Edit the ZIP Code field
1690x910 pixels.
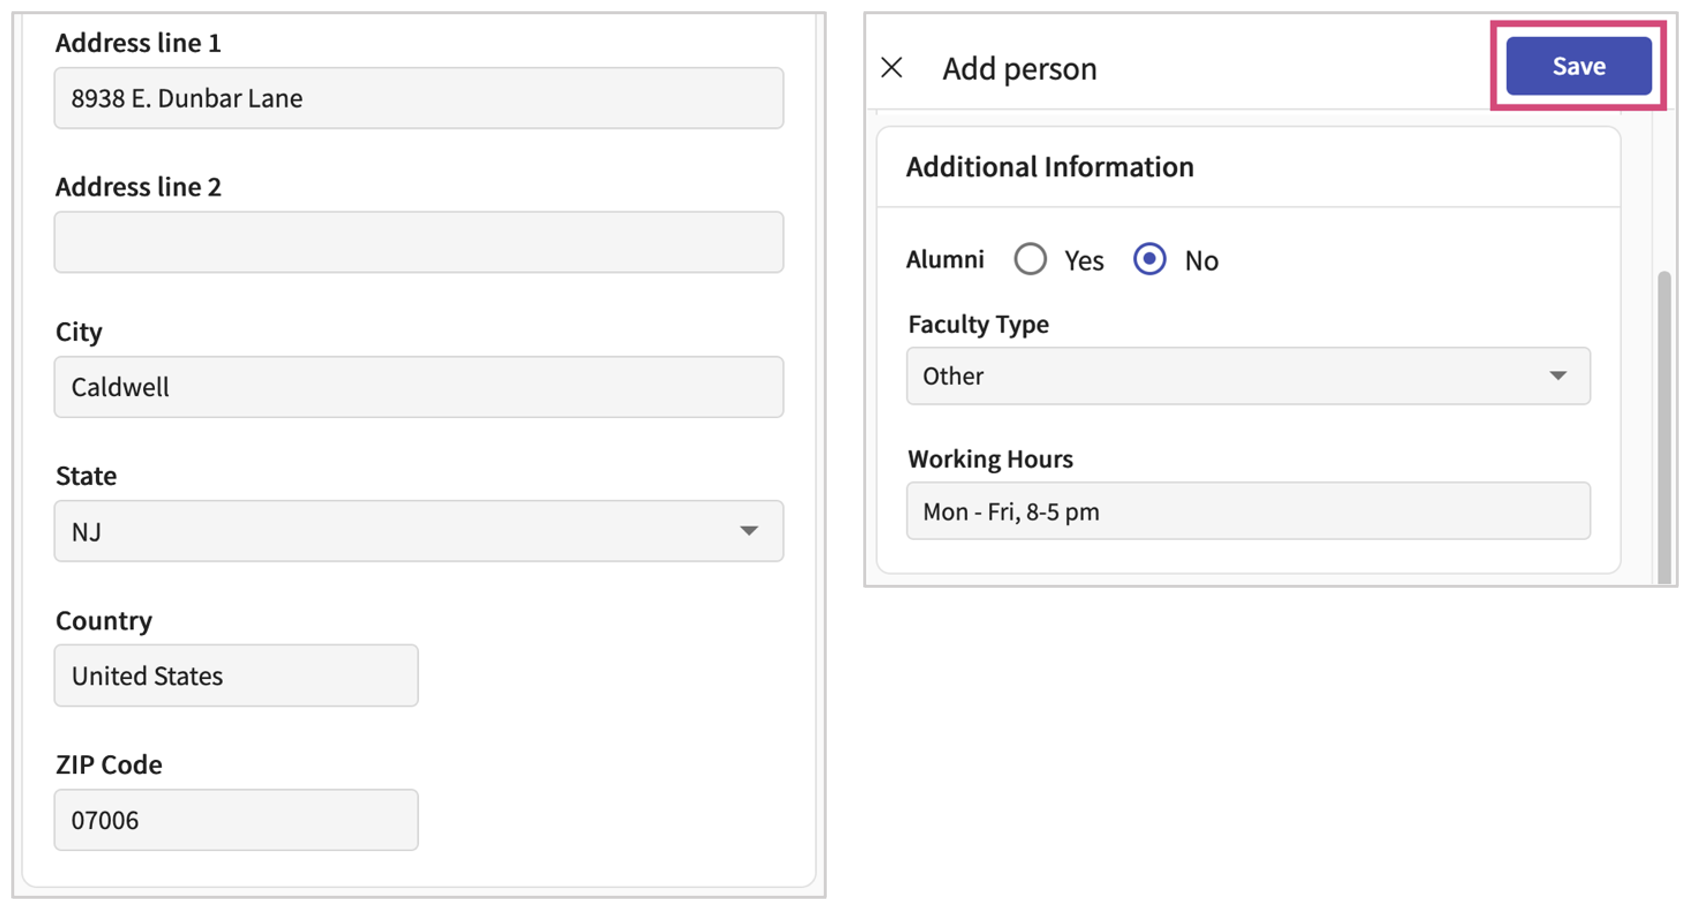click(x=236, y=820)
